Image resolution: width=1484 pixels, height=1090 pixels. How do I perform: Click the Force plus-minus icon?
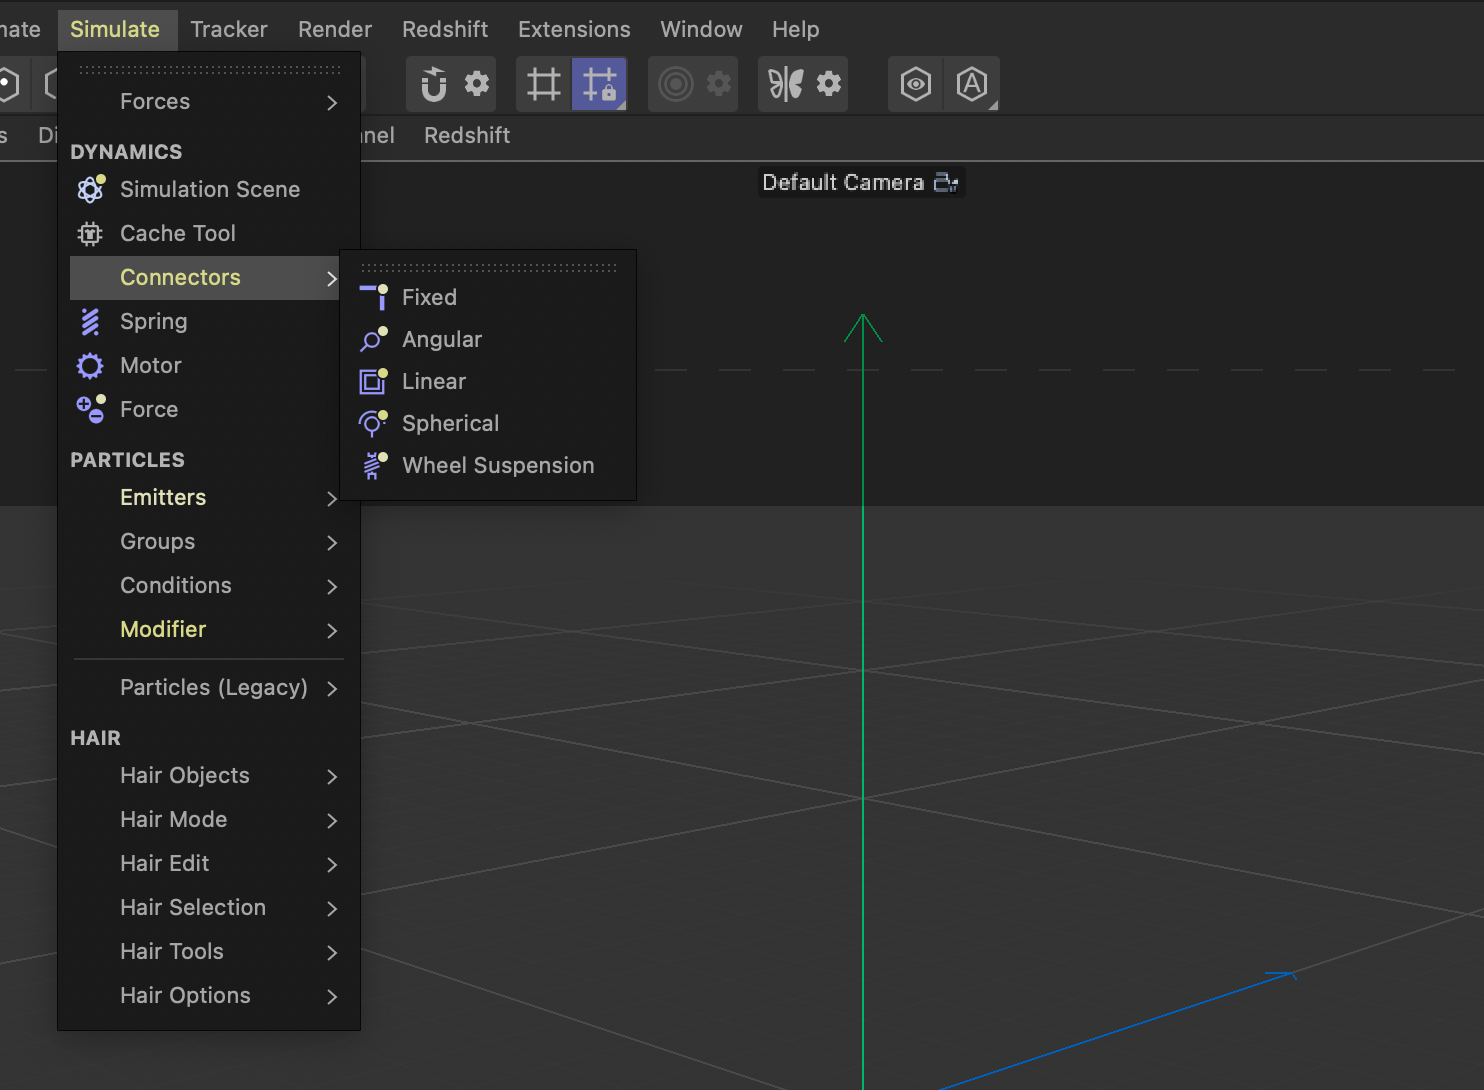coord(90,409)
